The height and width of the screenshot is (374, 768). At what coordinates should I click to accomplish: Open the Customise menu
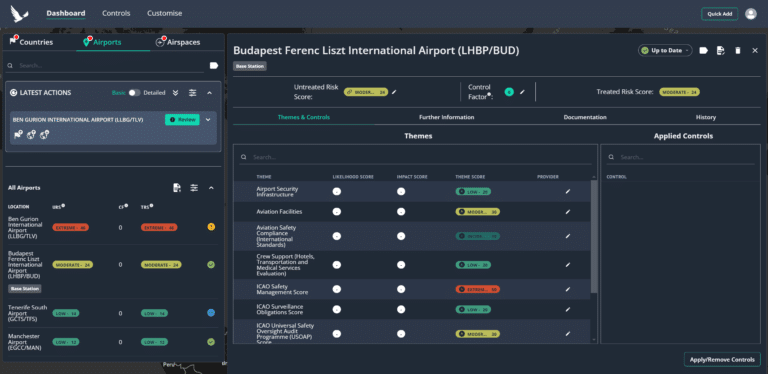165,14
